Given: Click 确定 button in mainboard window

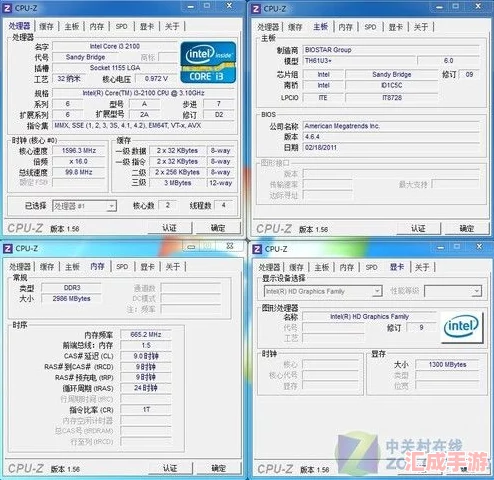Looking at the screenshot, I should pos(467,228).
